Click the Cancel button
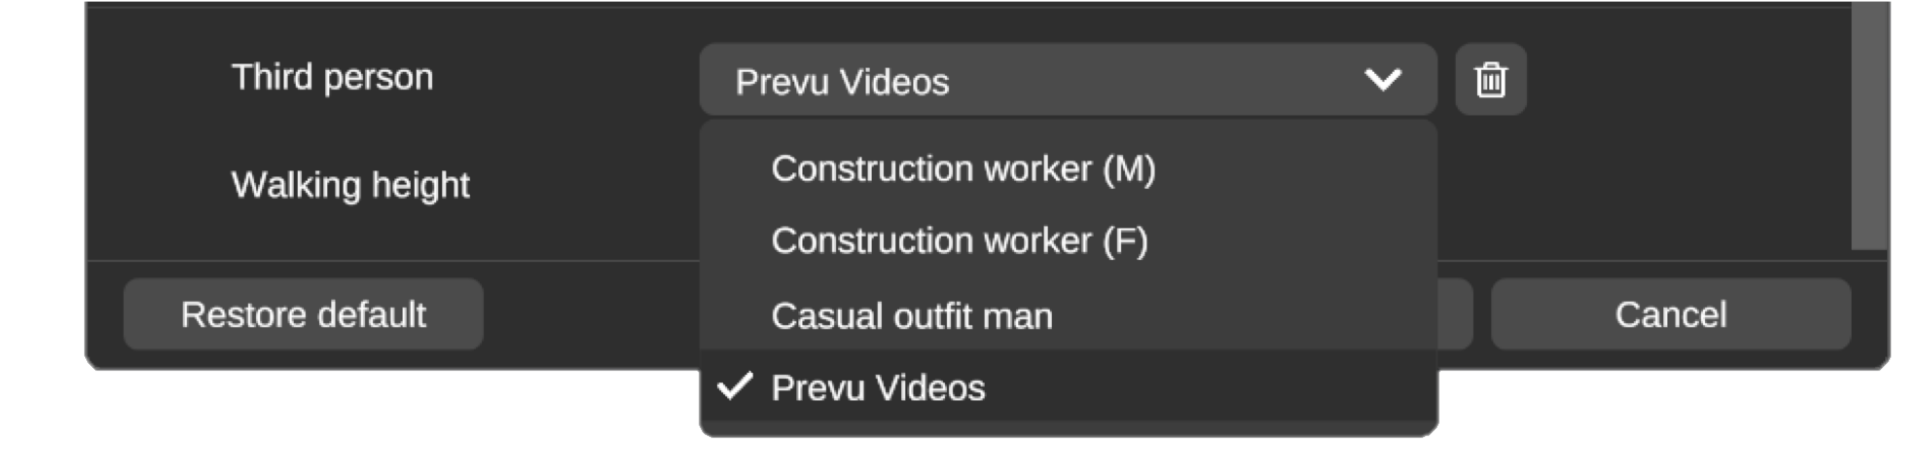This screenshot has height=467, width=1920. point(1670,314)
